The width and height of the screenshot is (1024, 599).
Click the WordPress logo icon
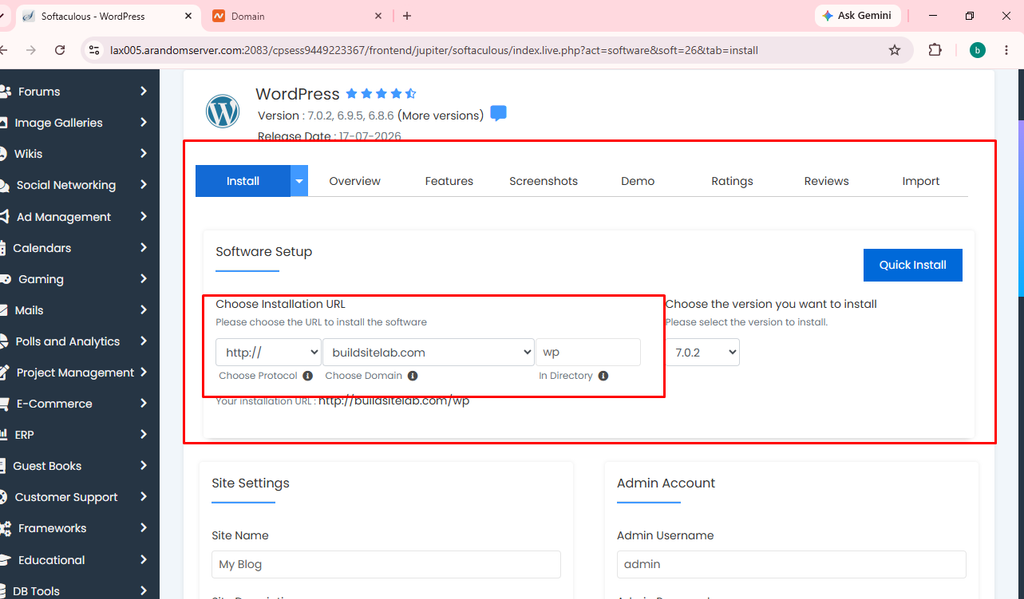(x=223, y=111)
